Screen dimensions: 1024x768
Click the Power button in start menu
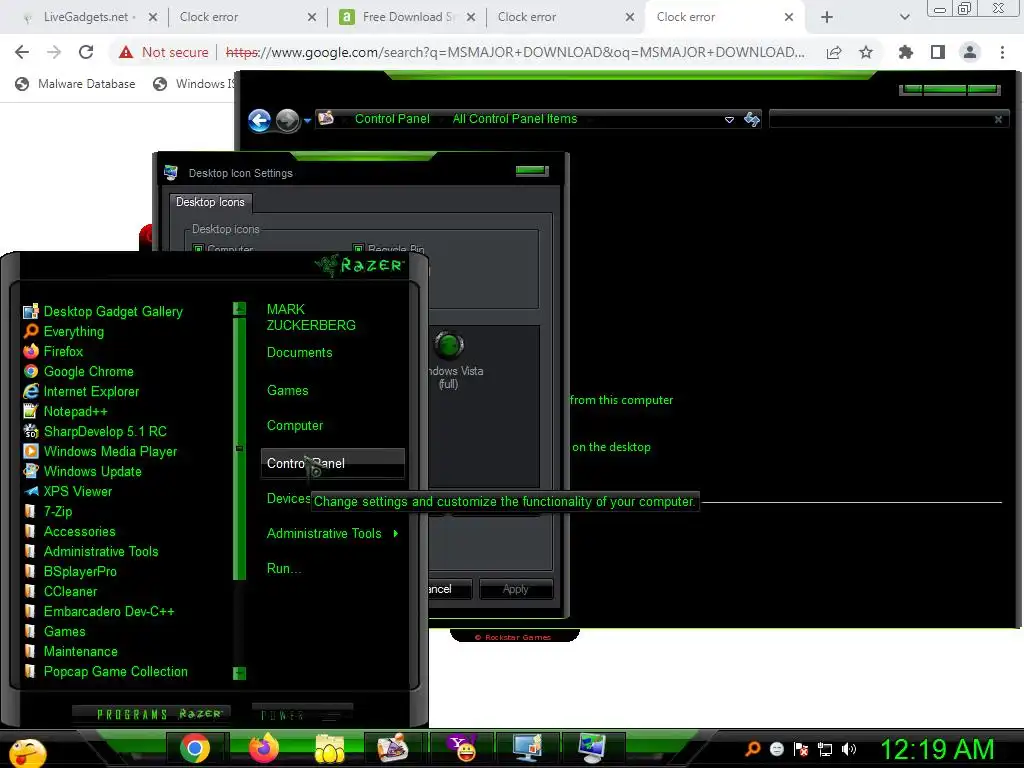pos(302,715)
